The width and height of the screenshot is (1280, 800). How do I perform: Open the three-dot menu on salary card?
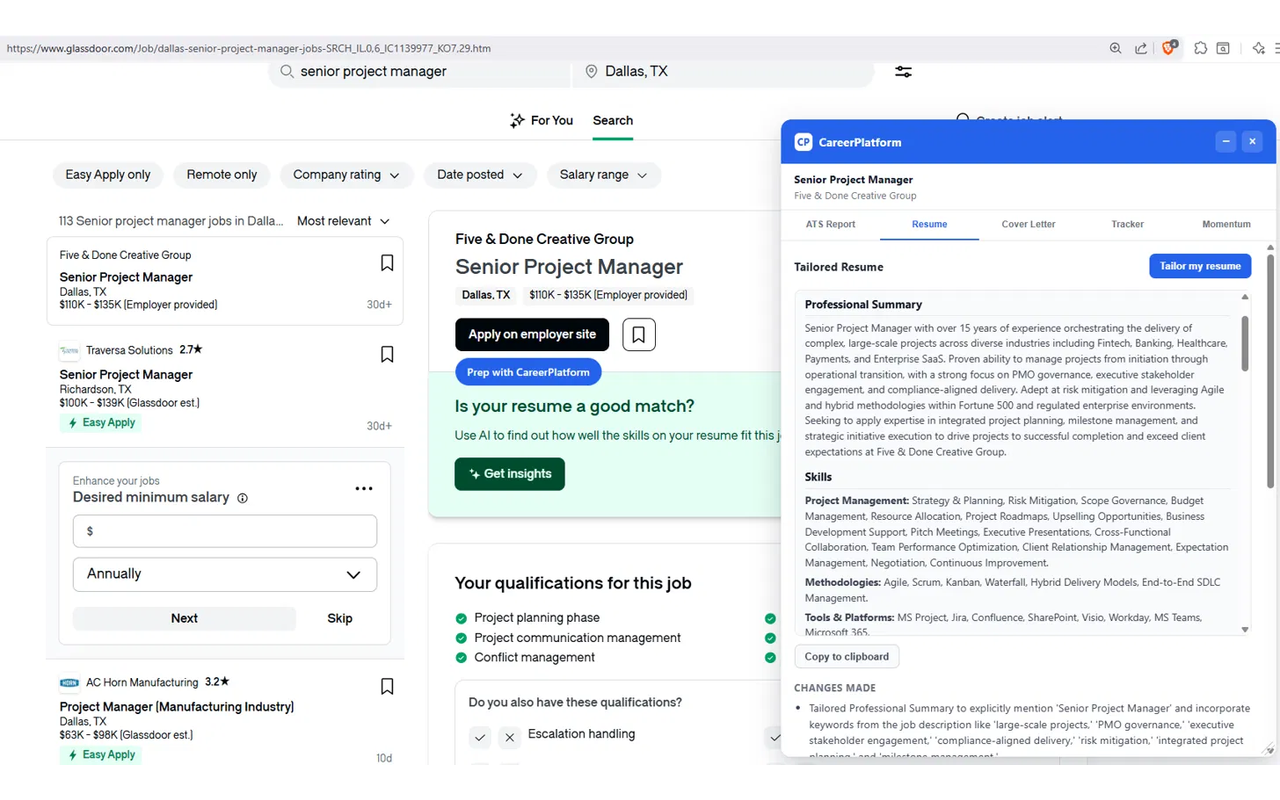364,489
